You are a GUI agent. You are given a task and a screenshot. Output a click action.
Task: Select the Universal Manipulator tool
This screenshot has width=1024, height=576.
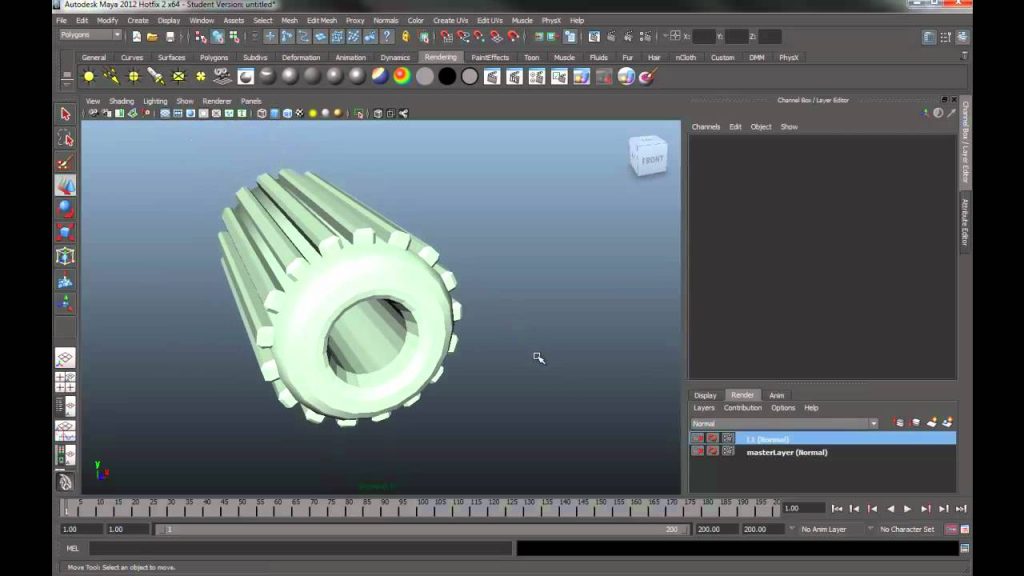point(65,256)
